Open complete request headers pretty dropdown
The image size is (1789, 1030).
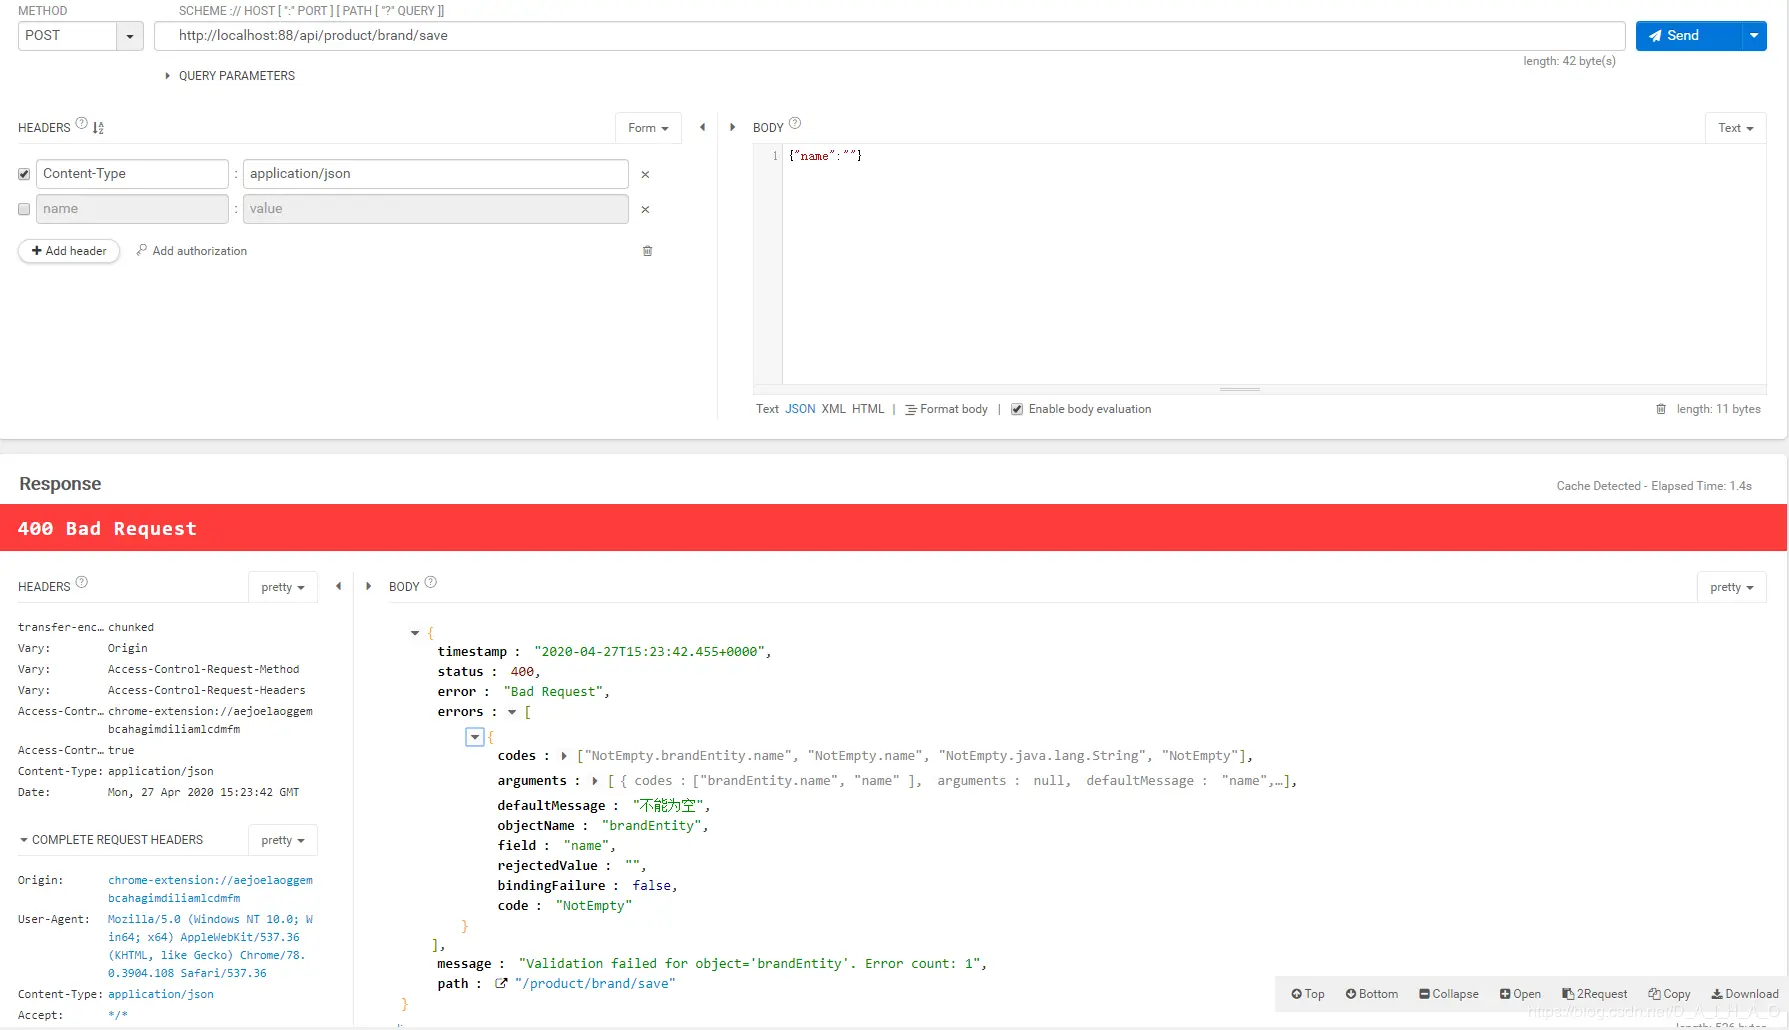(x=283, y=840)
